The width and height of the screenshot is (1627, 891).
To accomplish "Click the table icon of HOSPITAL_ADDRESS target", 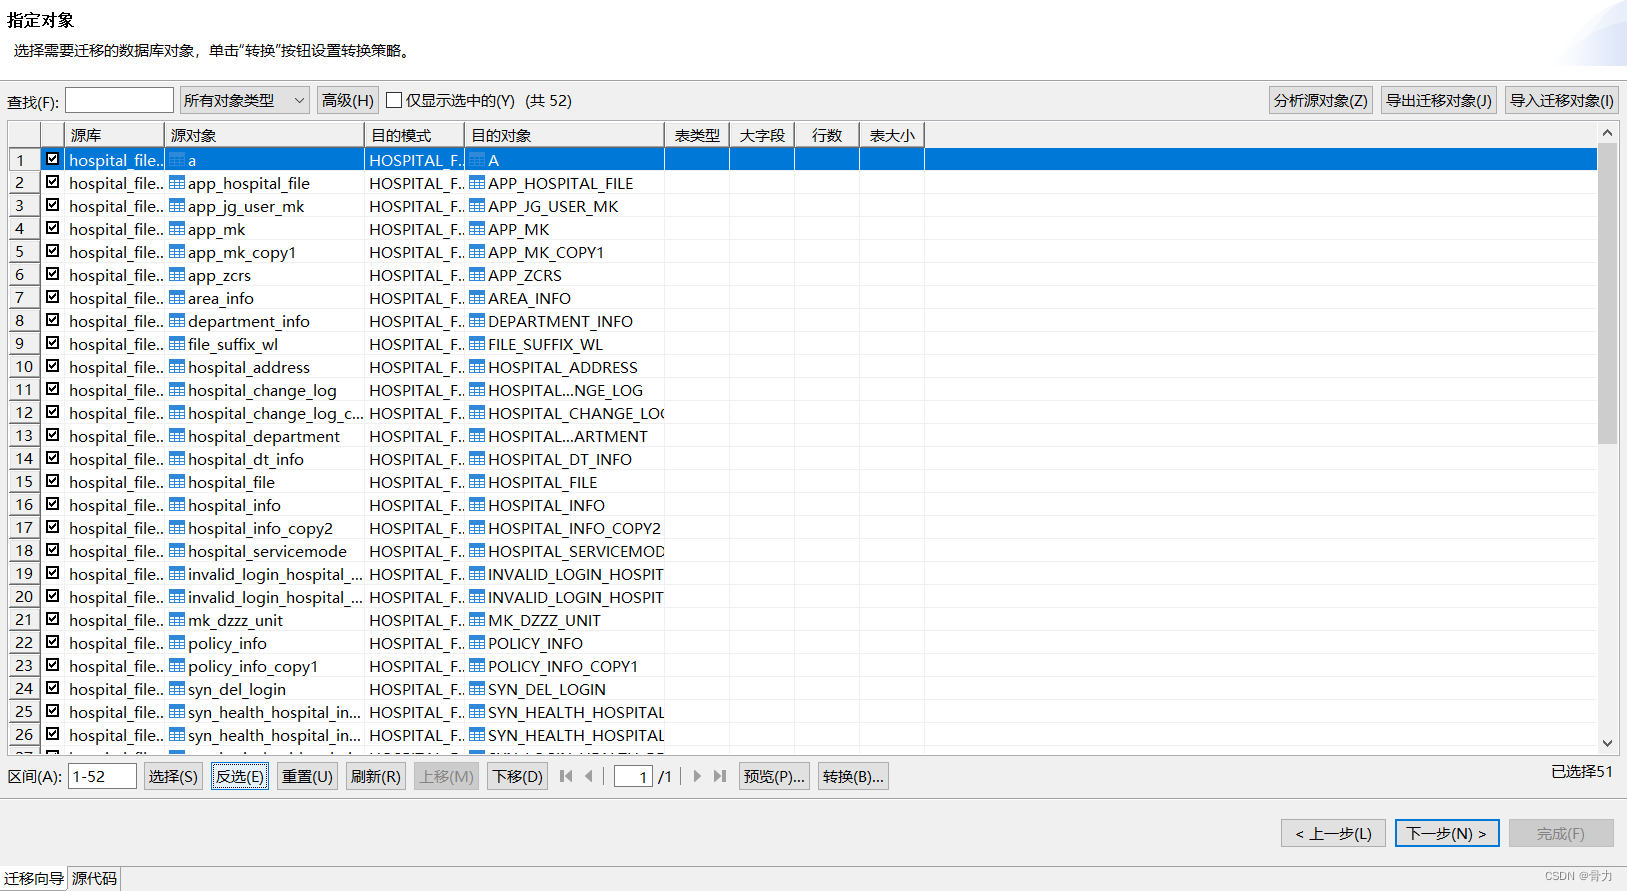I will [x=477, y=367].
